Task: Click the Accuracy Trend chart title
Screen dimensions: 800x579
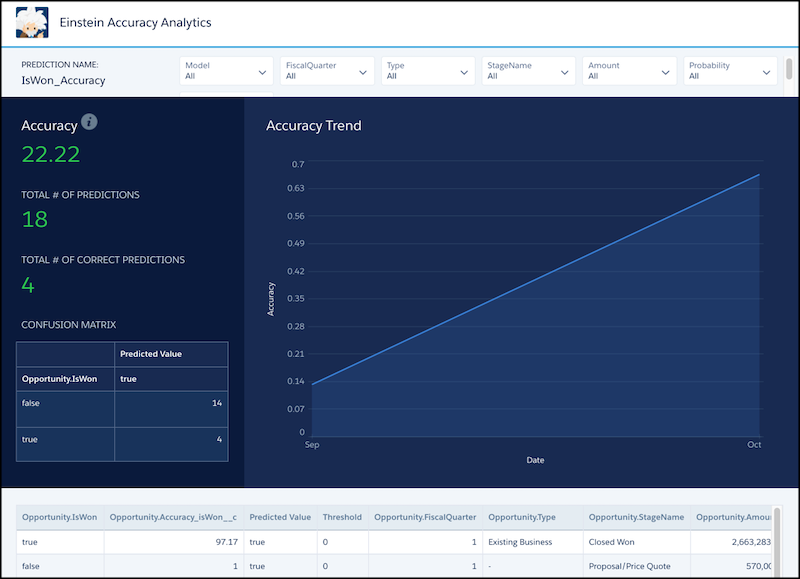Action: [313, 125]
